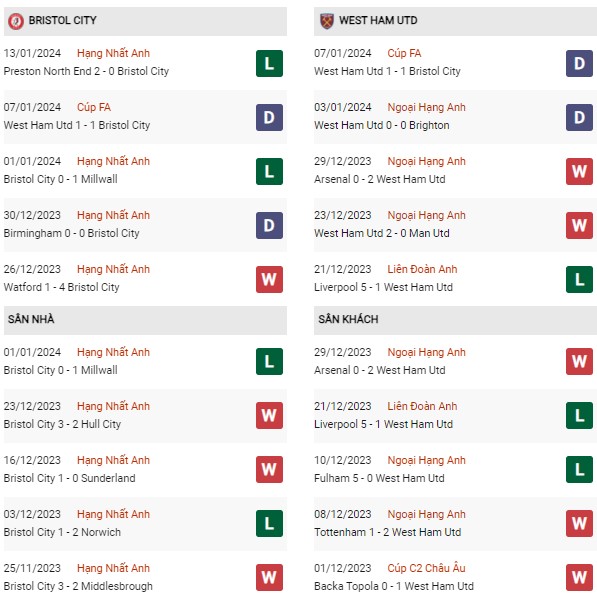Select the SÂN NHÀ section header
The width and height of the screenshot is (597, 597).
[x=145, y=319]
